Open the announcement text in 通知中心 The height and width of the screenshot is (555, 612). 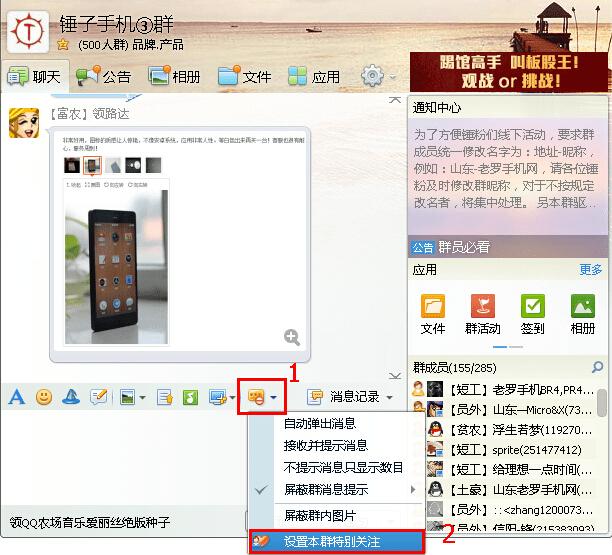pos(505,169)
